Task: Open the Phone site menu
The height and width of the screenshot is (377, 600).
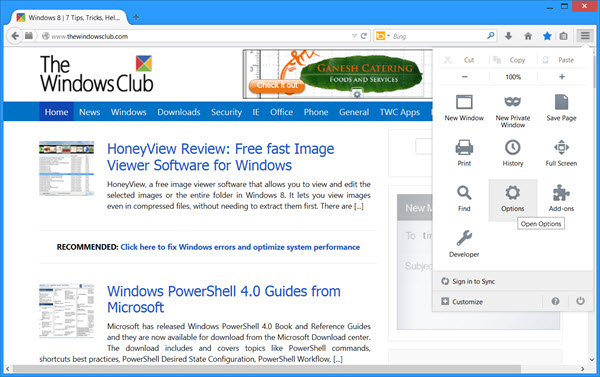Action: pos(316,112)
